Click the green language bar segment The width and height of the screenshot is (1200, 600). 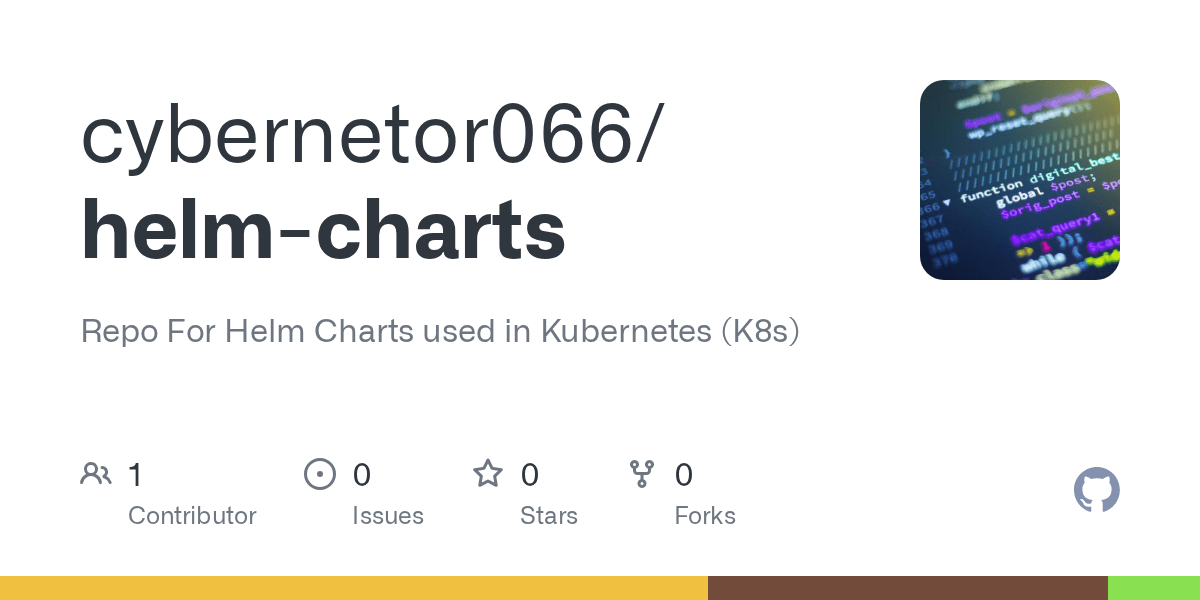point(1153,588)
